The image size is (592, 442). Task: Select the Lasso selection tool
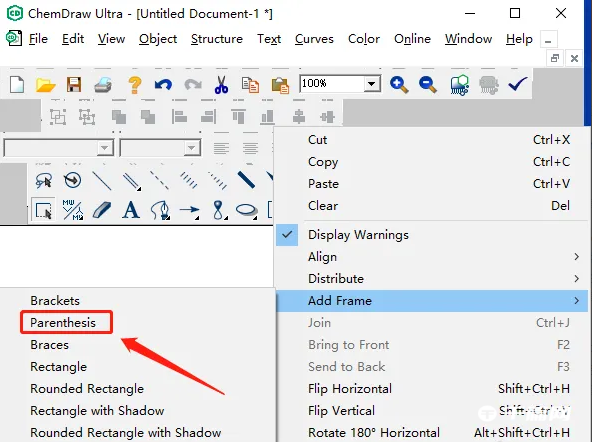(x=43, y=180)
